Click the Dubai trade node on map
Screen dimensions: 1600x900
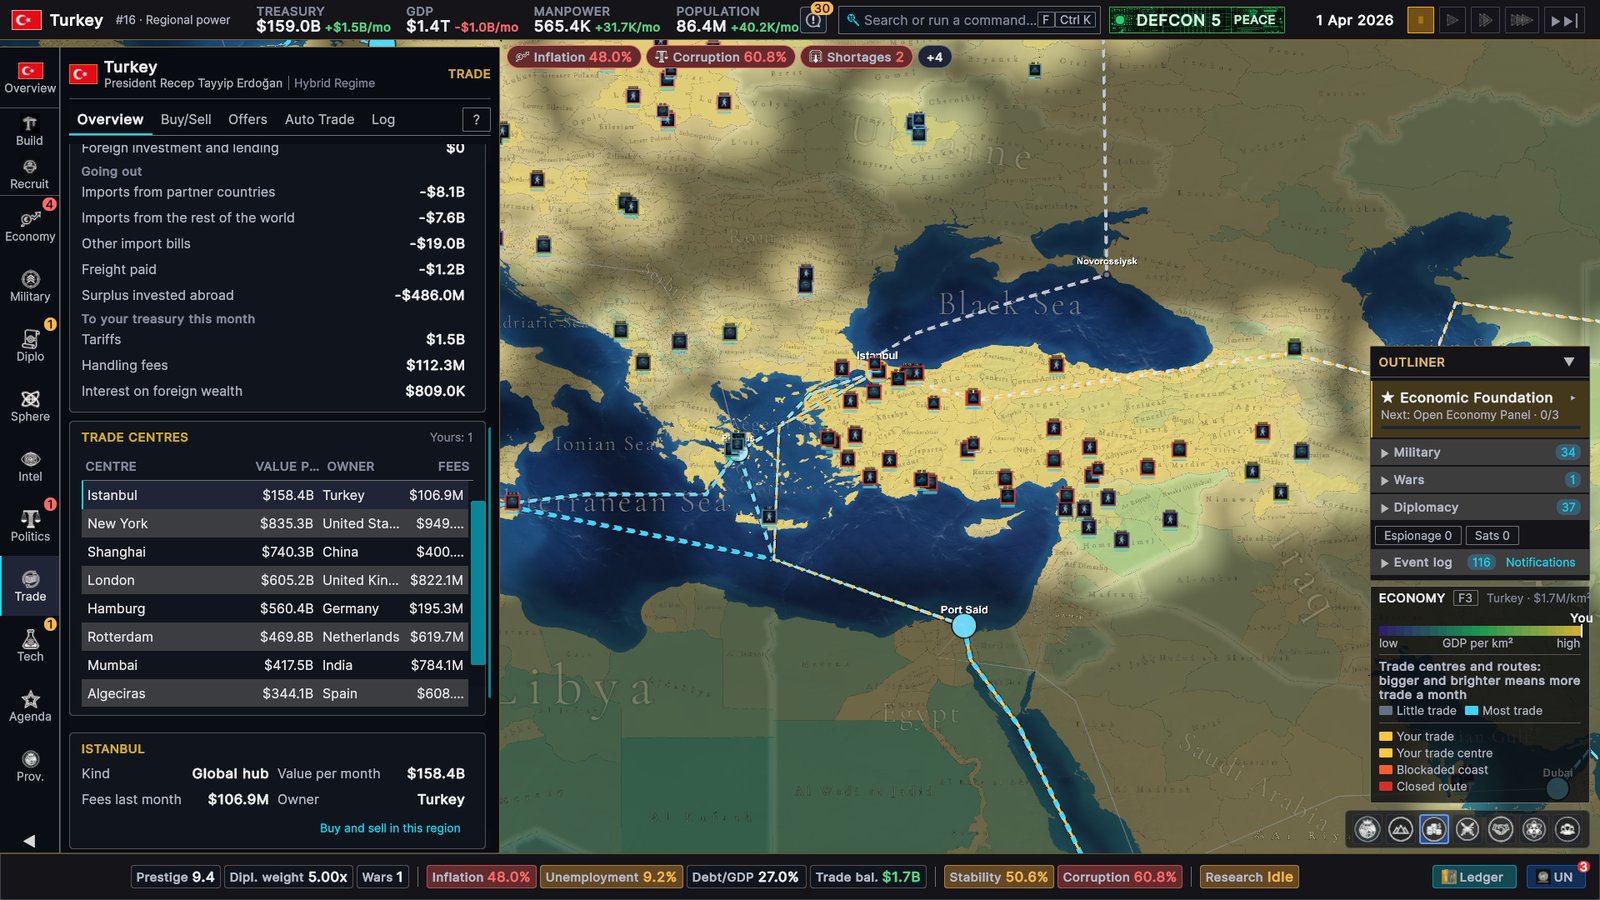click(1557, 788)
